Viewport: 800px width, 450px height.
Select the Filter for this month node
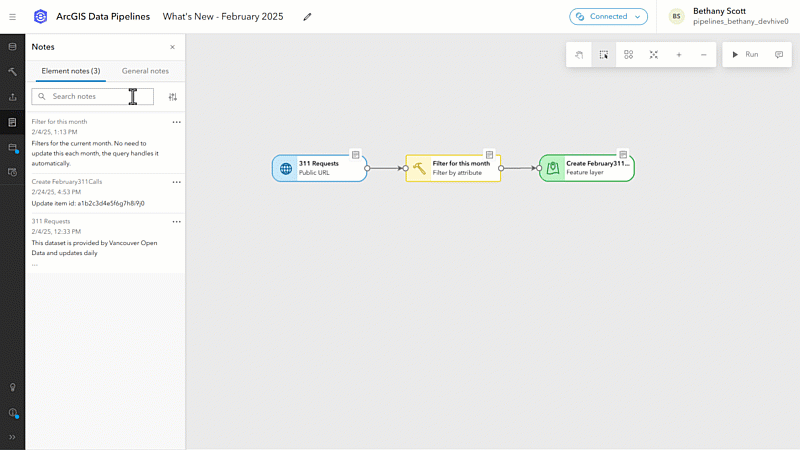click(x=453, y=168)
